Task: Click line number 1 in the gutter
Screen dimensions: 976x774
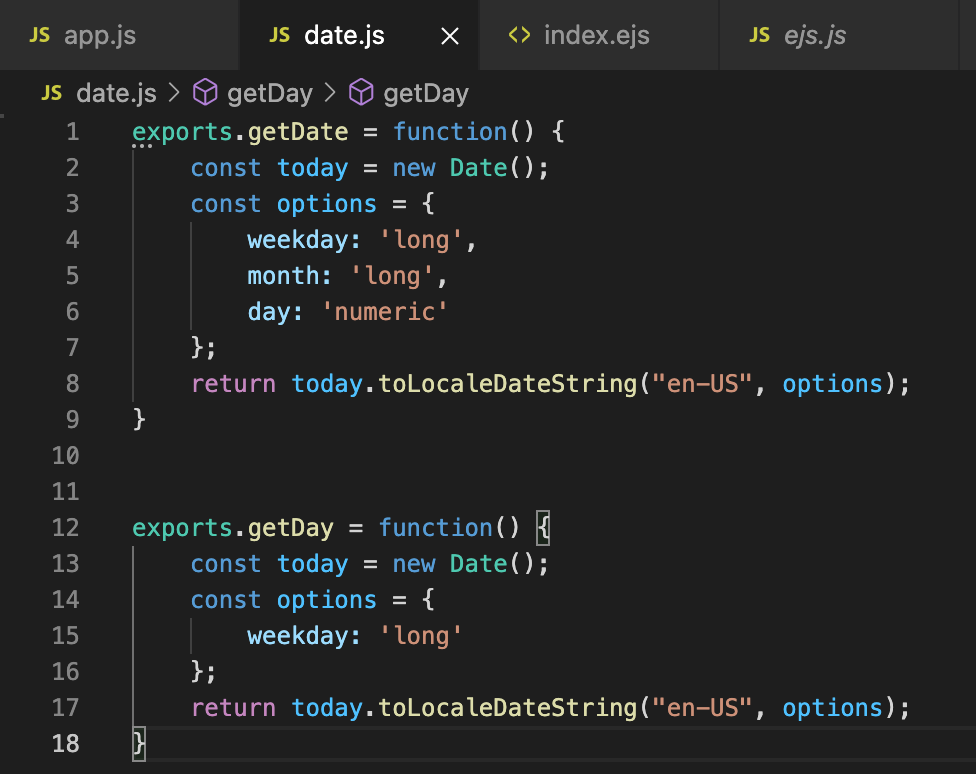Action: 73,131
